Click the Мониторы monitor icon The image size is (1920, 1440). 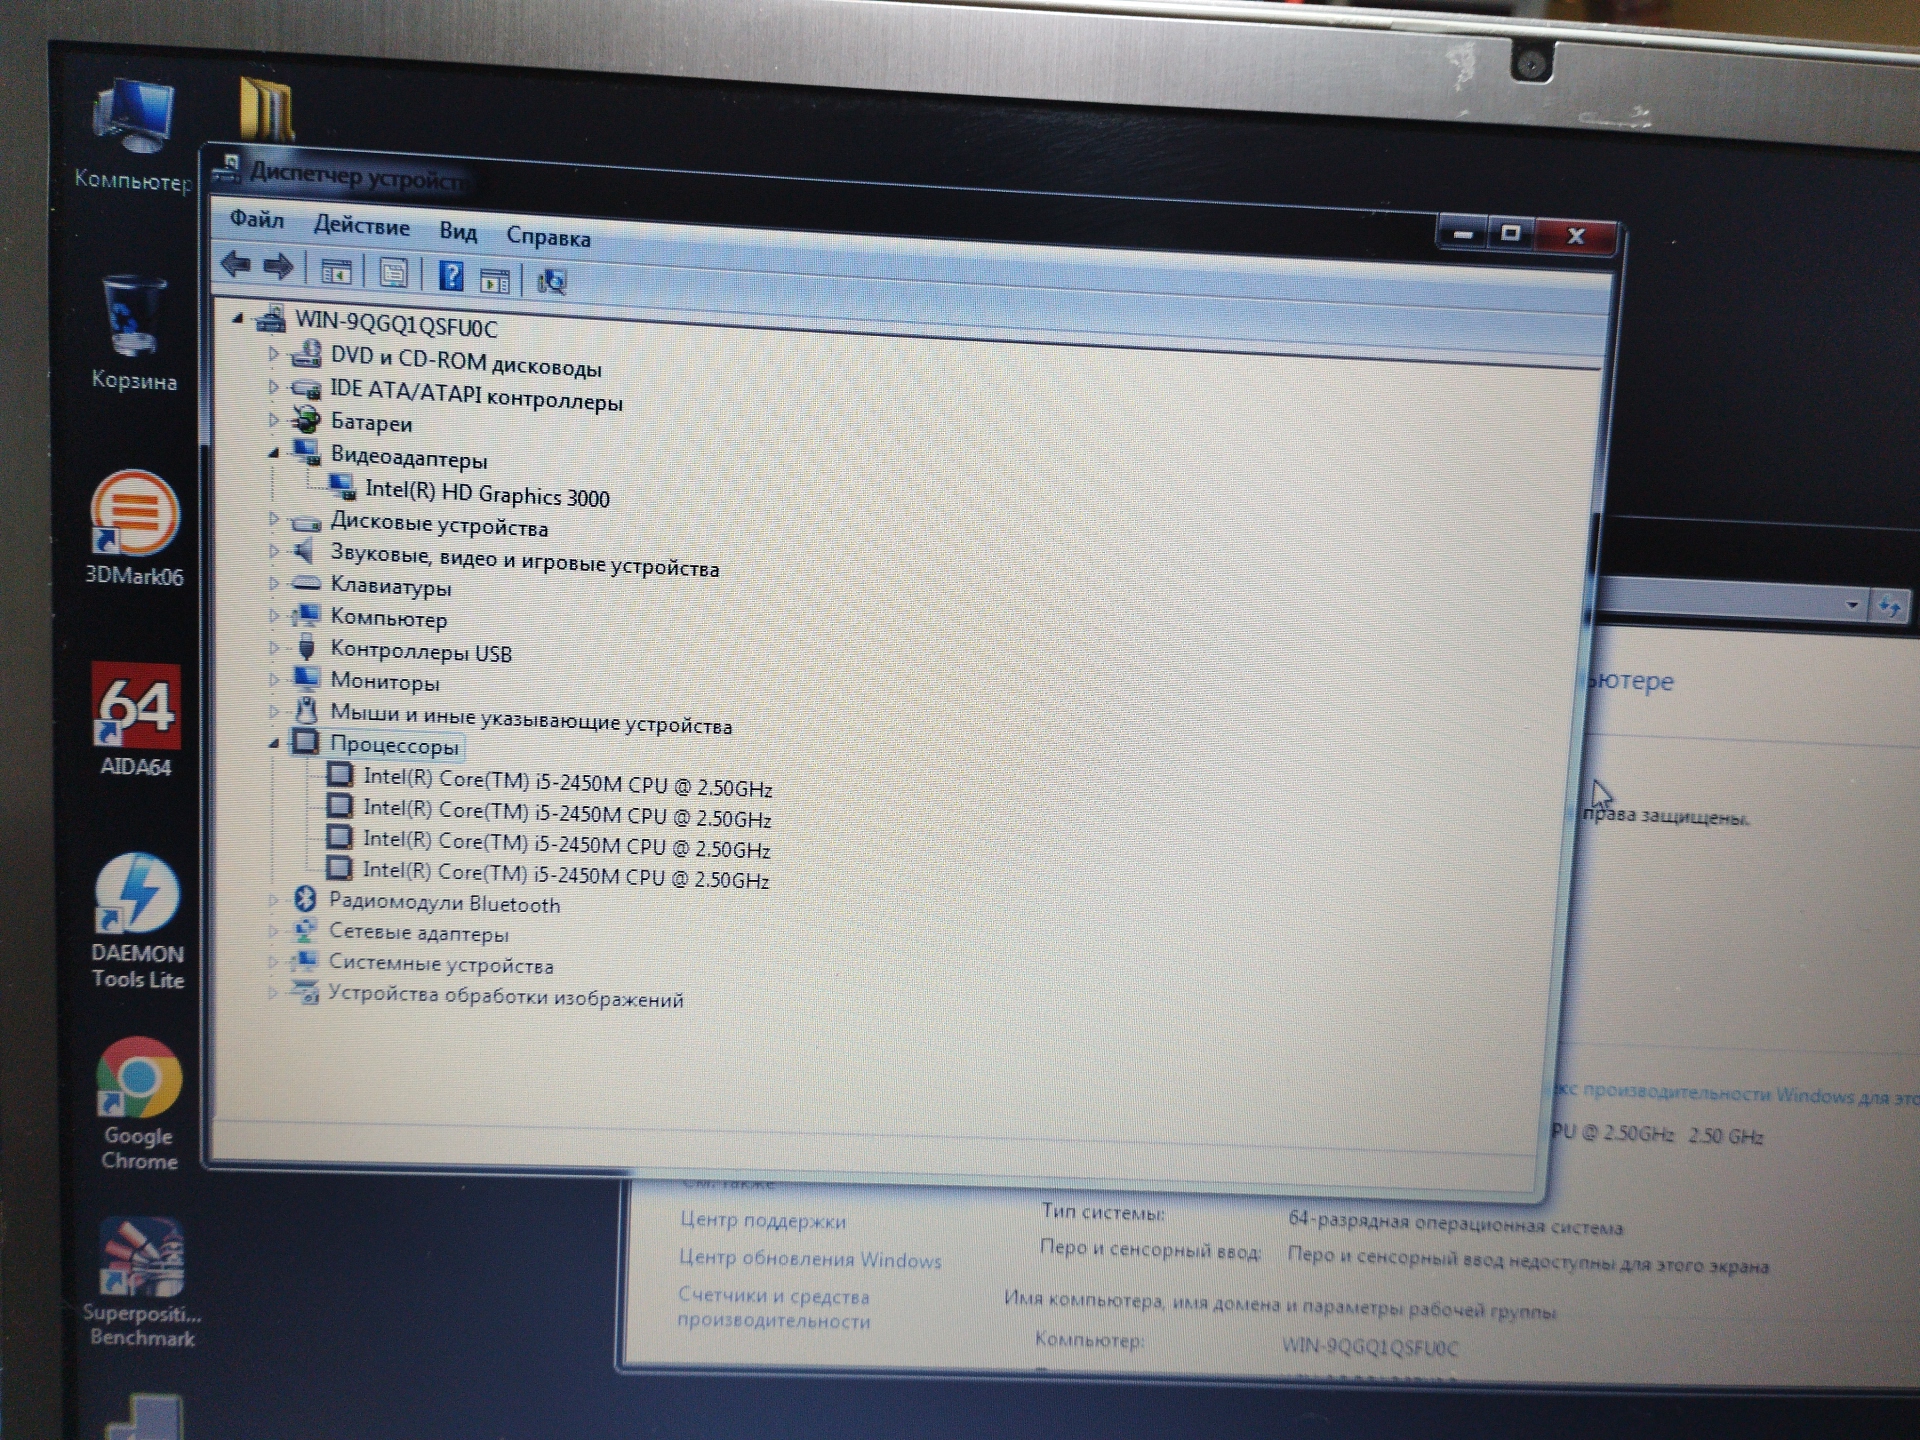coord(305,680)
